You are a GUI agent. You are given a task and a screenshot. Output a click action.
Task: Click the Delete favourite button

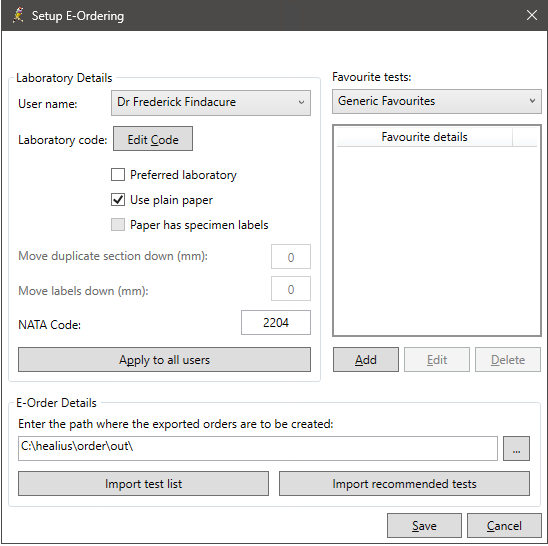coord(507,360)
